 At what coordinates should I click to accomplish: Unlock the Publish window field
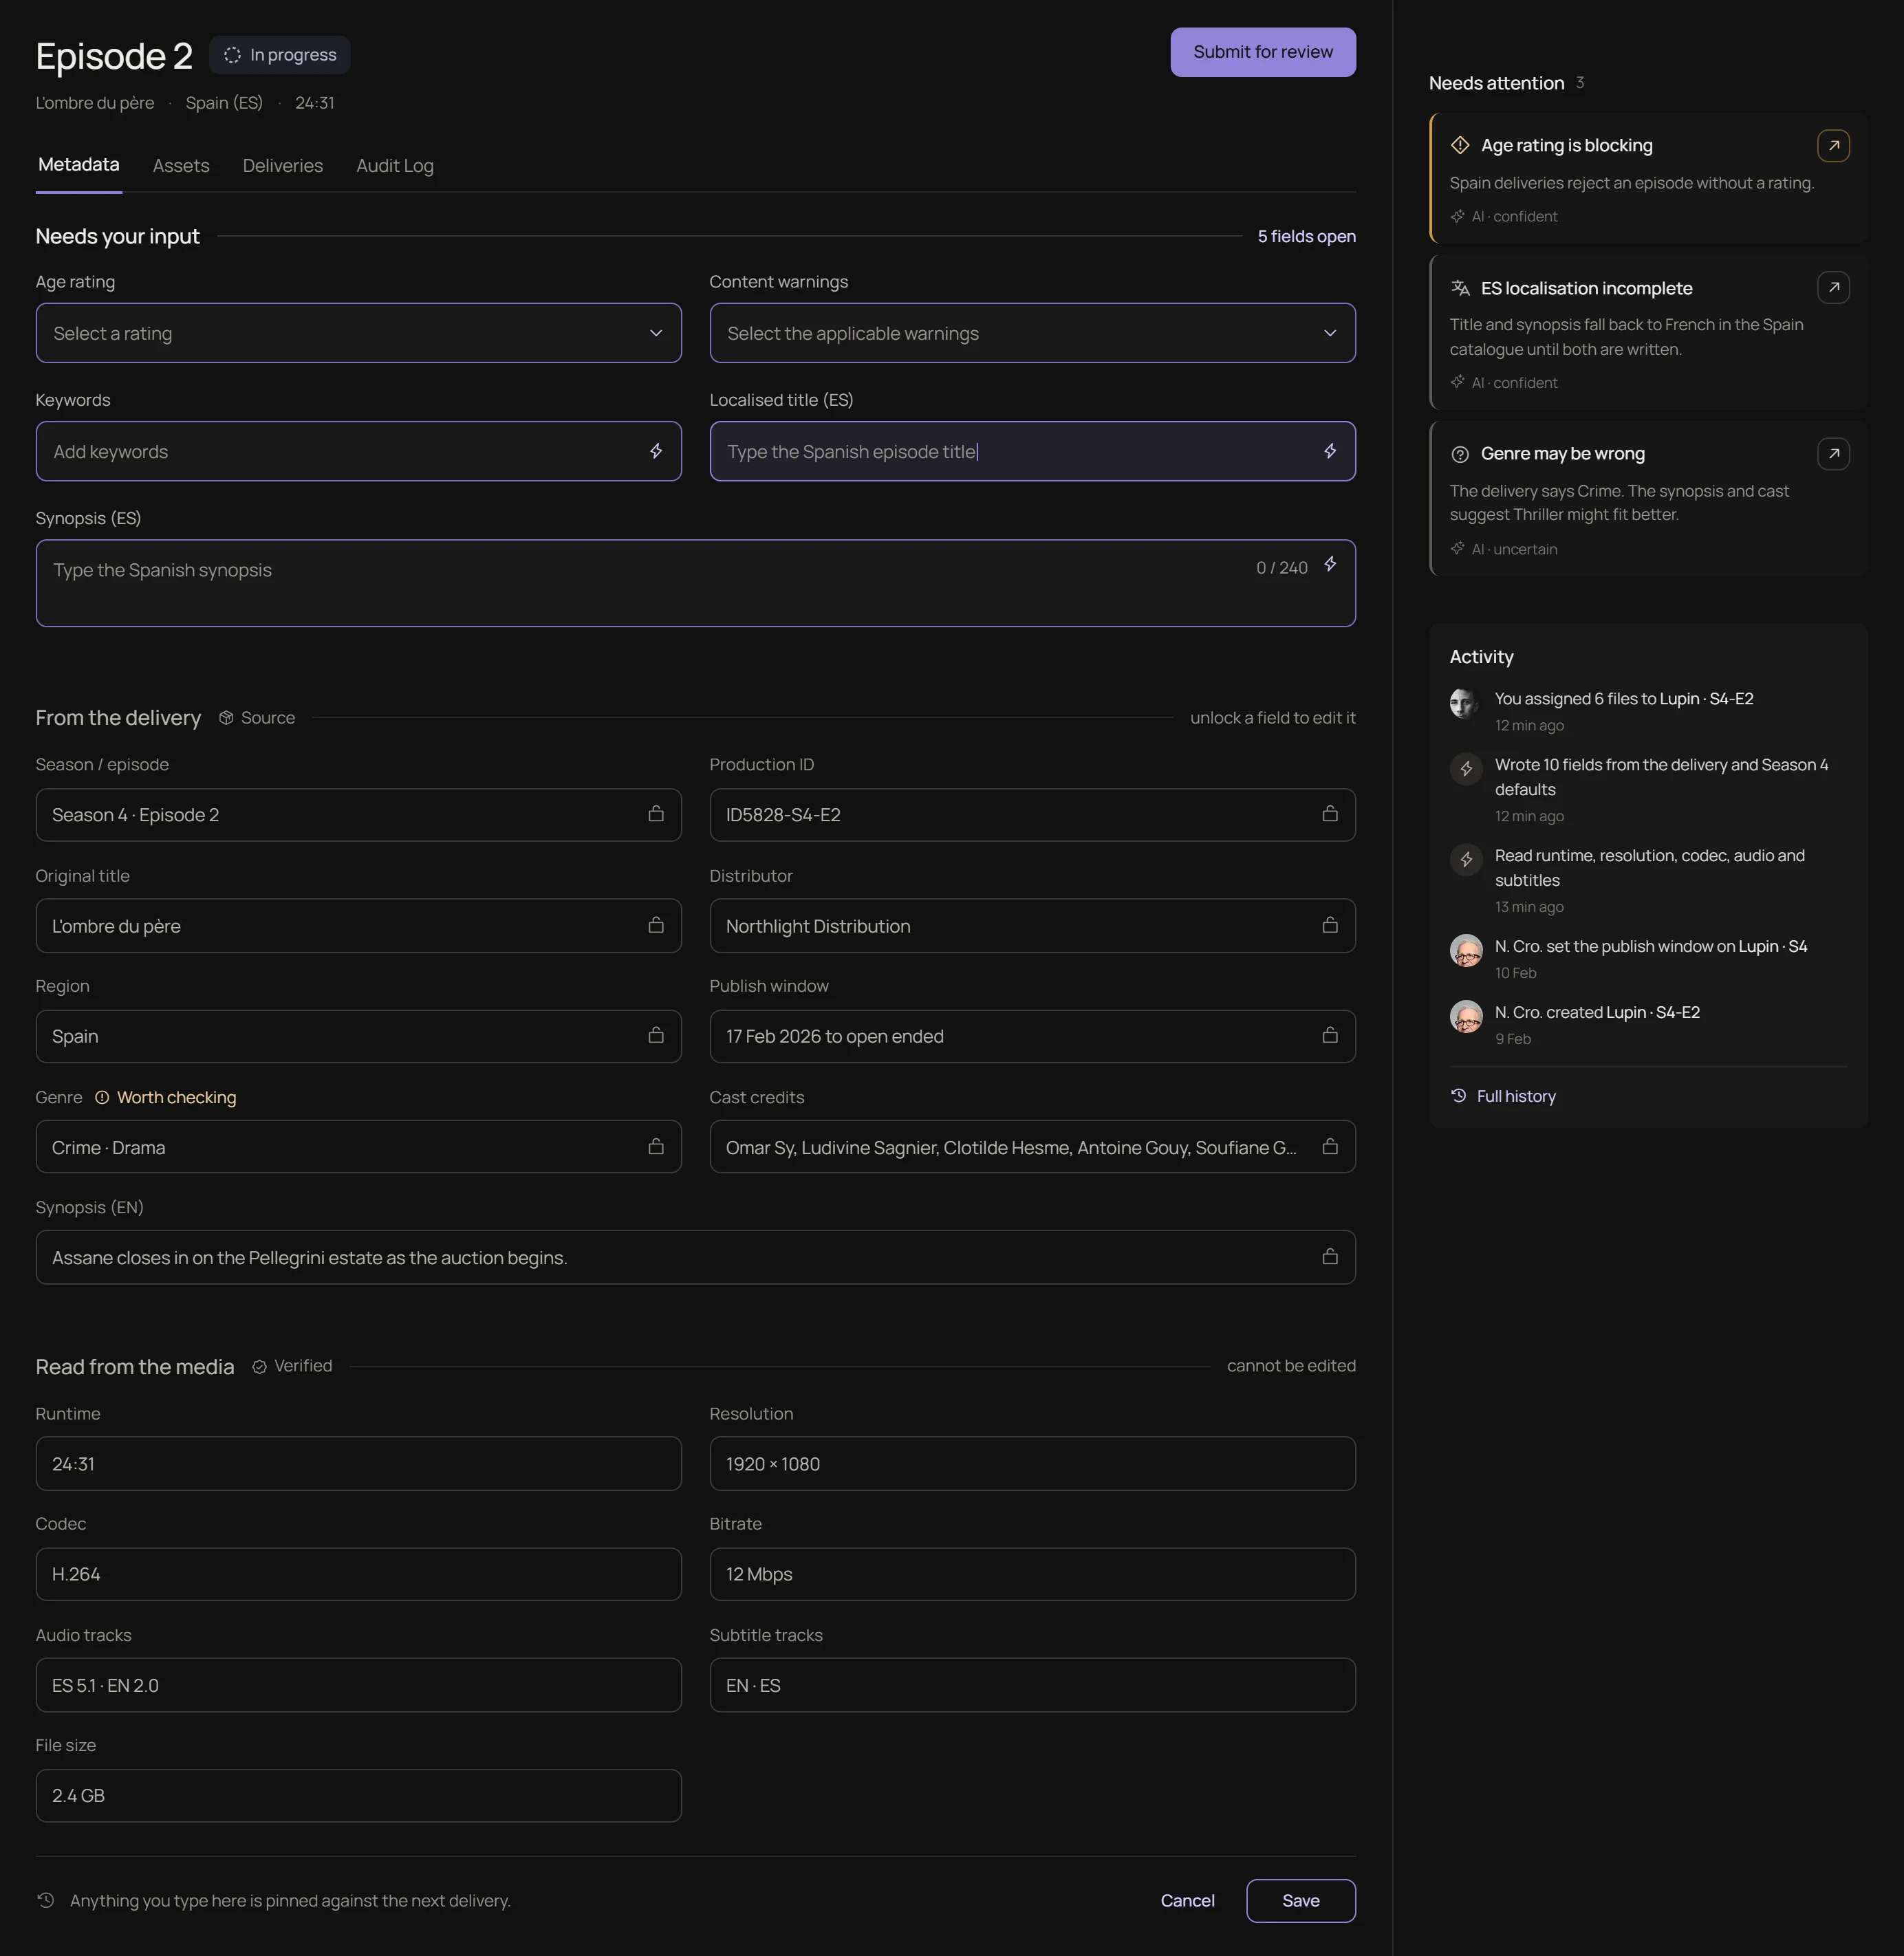pos(1330,1035)
